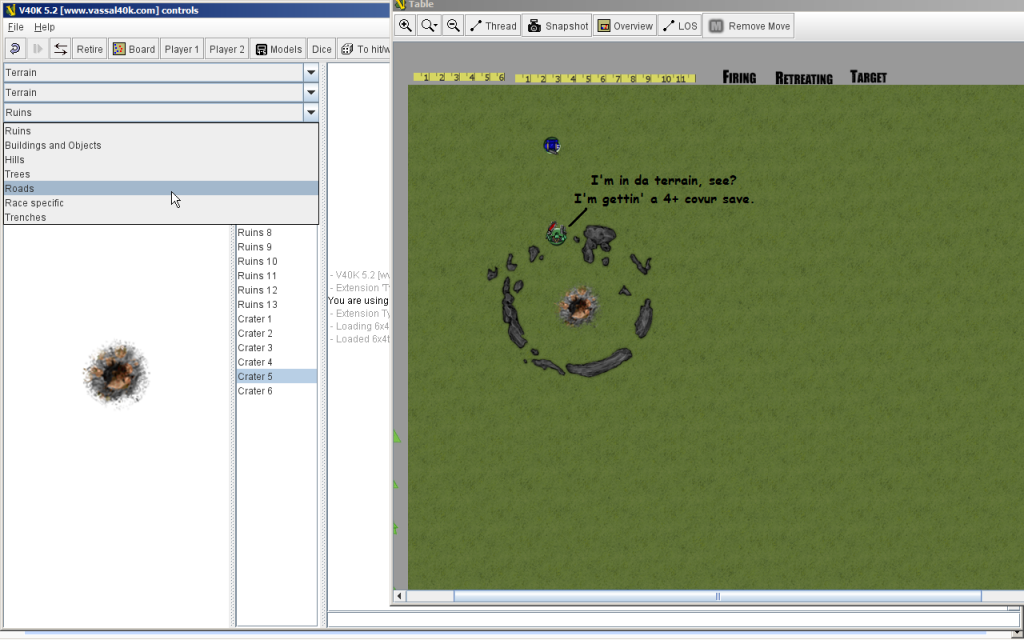Activate the LOS tool
1024x640 pixels.
[680, 26]
